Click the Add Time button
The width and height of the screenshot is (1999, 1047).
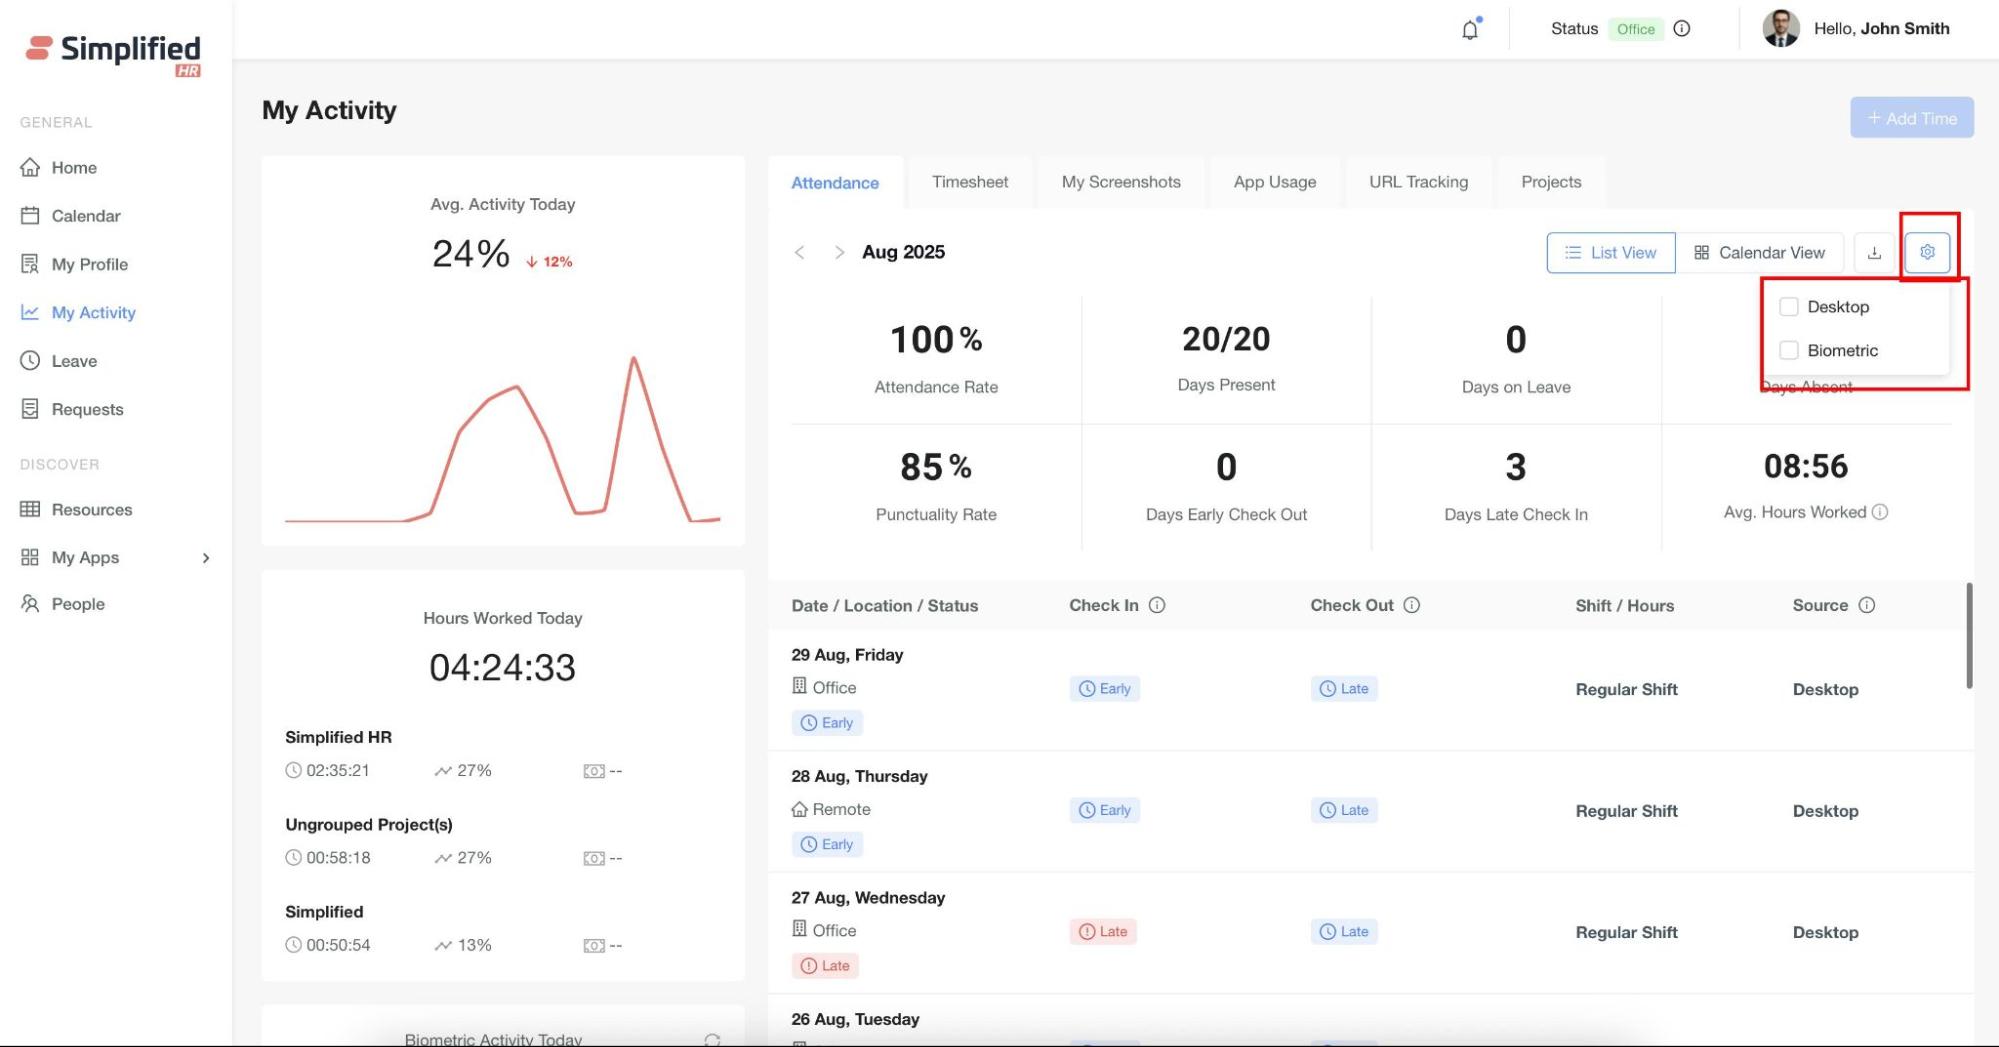pyautogui.click(x=1911, y=118)
